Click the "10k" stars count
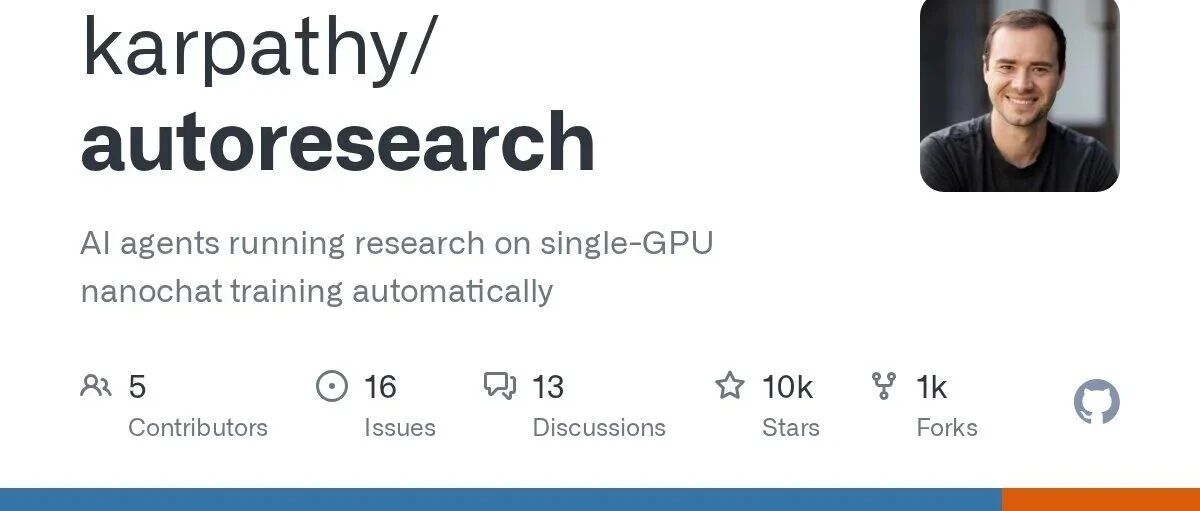 787,386
